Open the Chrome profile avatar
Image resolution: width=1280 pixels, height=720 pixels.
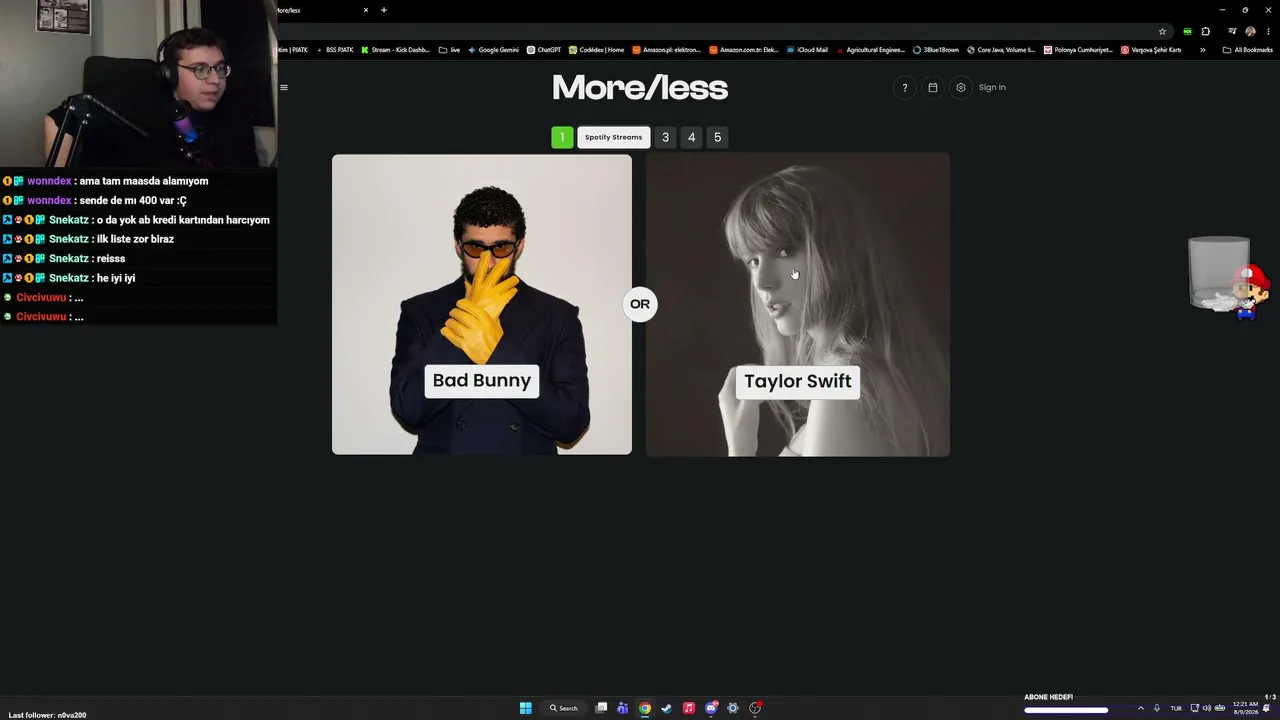[1250, 31]
